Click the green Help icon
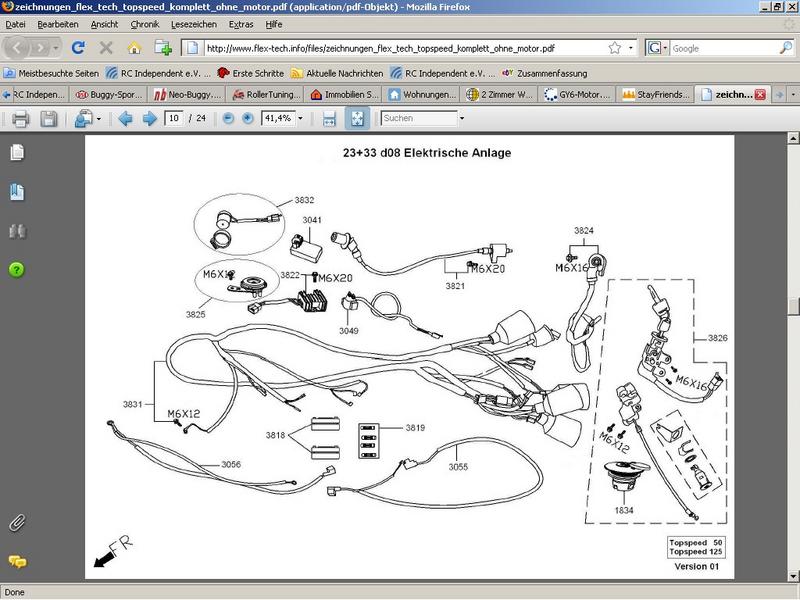 pyautogui.click(x=16, y=270)
